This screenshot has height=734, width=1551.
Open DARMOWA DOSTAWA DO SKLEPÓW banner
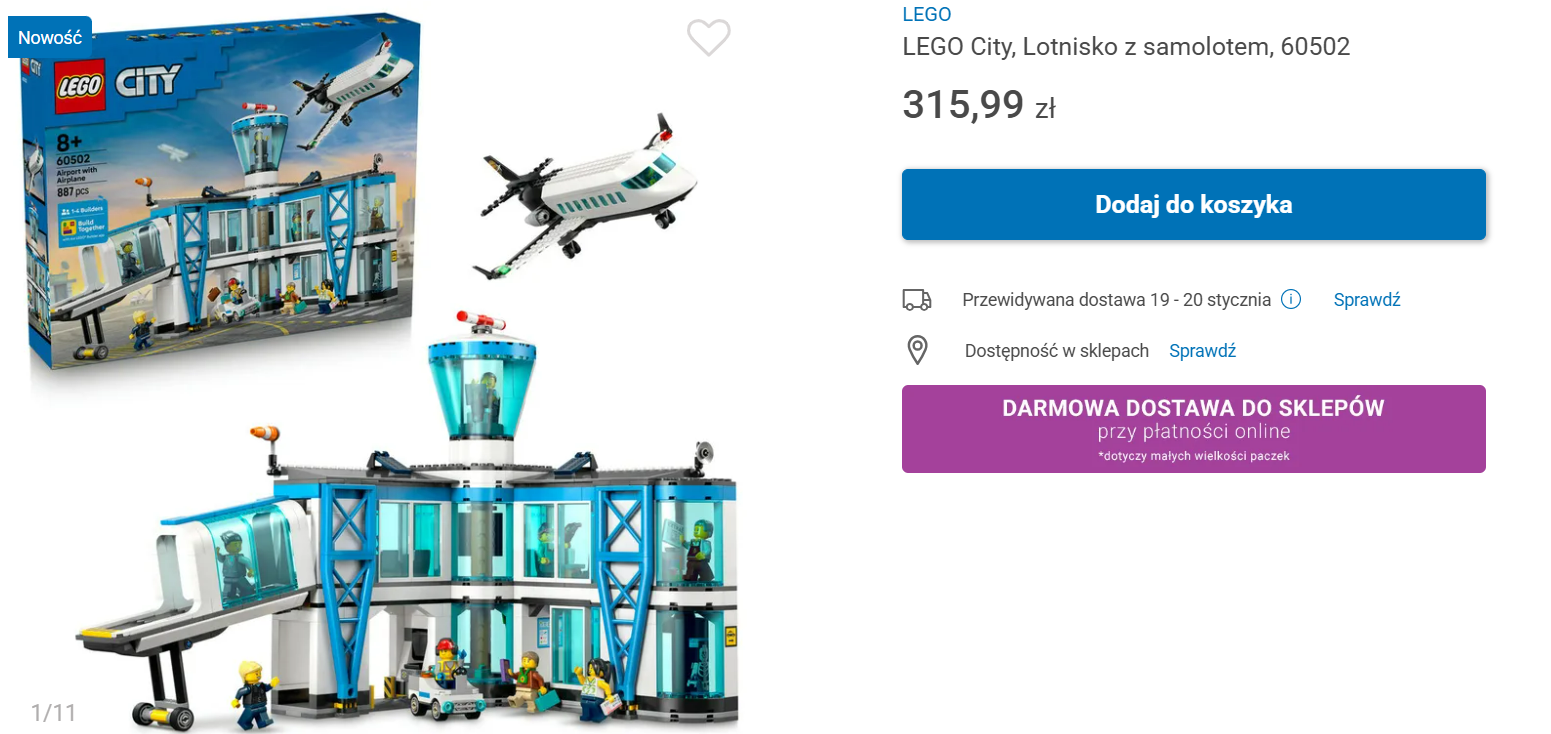pyautogui.click(x=1193, y=428)
